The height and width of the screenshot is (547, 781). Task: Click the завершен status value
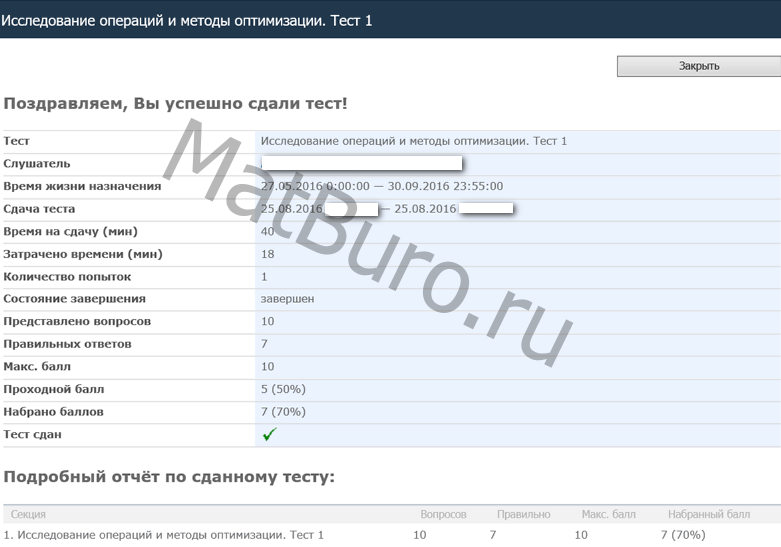point(287,299)
